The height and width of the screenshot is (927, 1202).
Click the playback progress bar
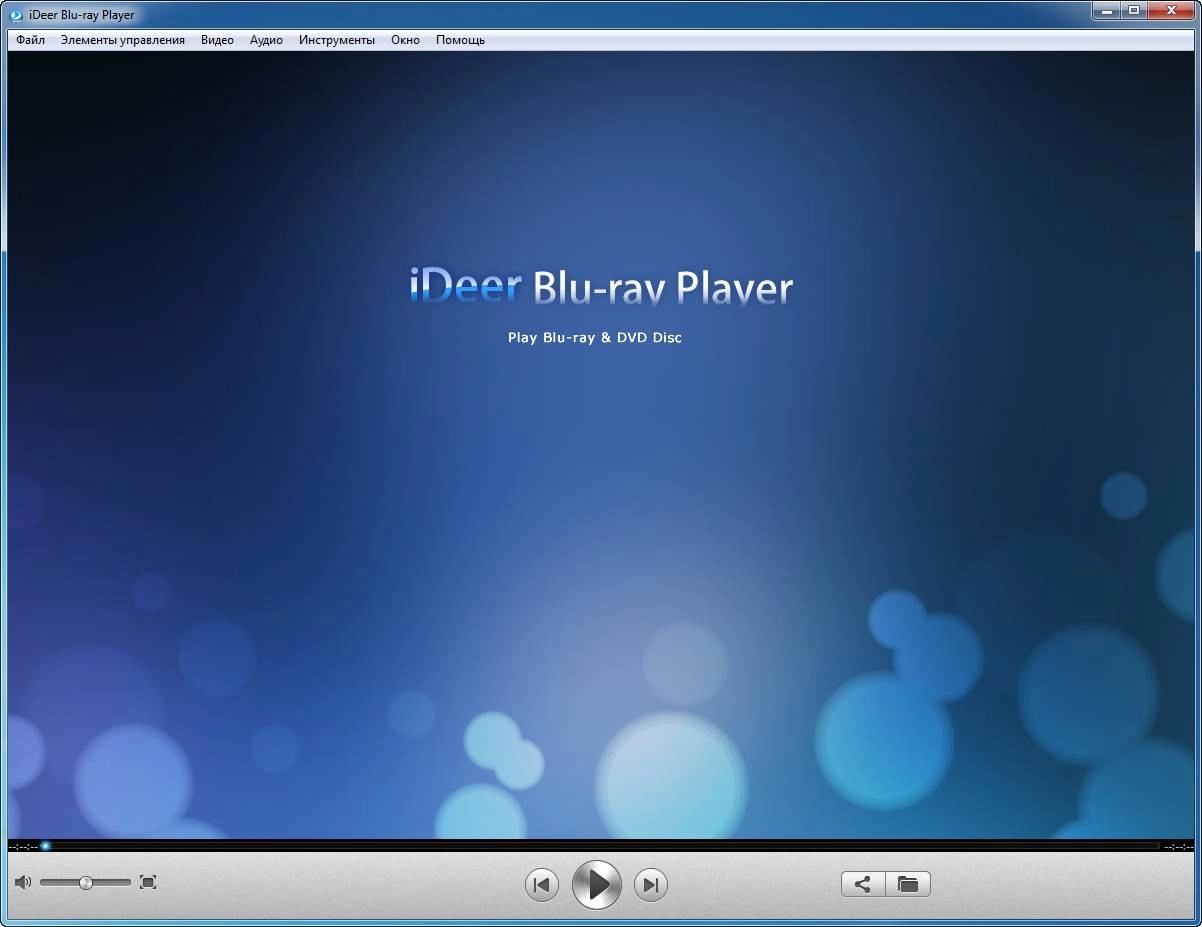(601, 846)
